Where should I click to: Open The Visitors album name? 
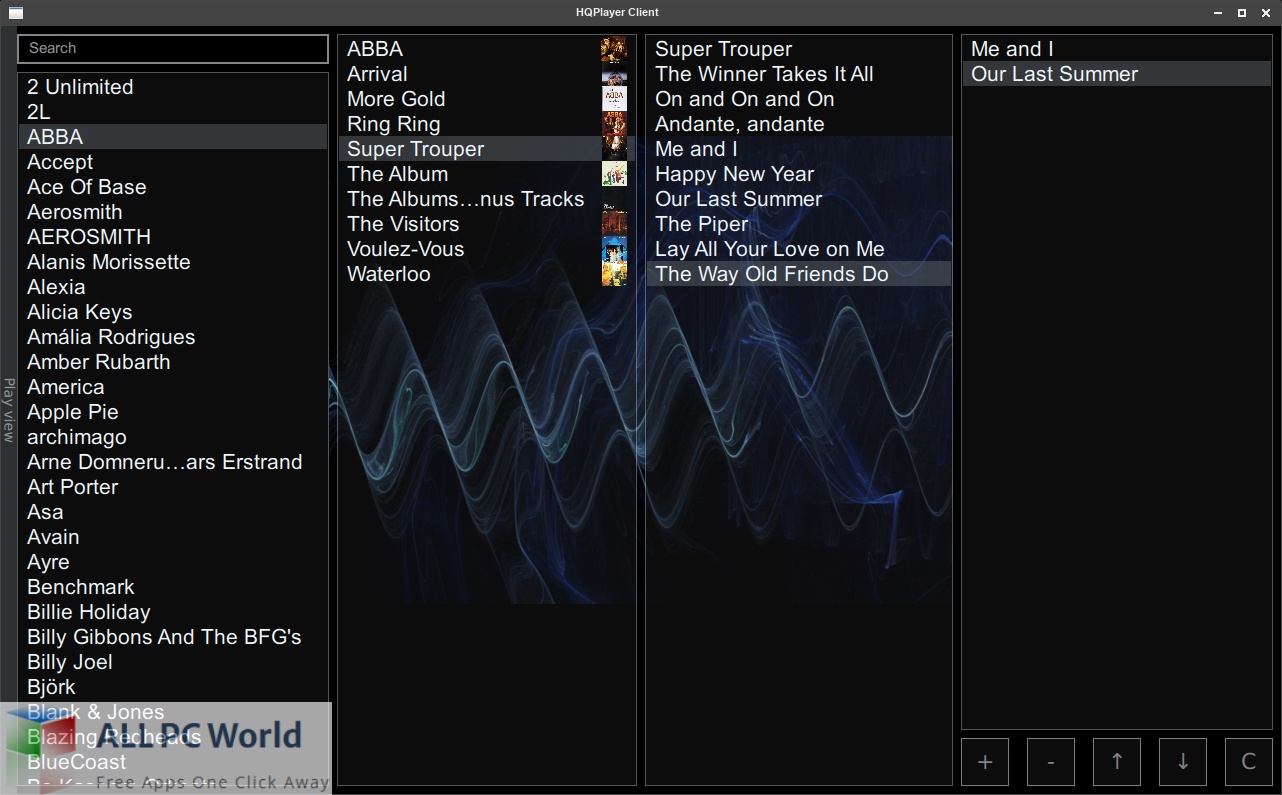[403, 224]
